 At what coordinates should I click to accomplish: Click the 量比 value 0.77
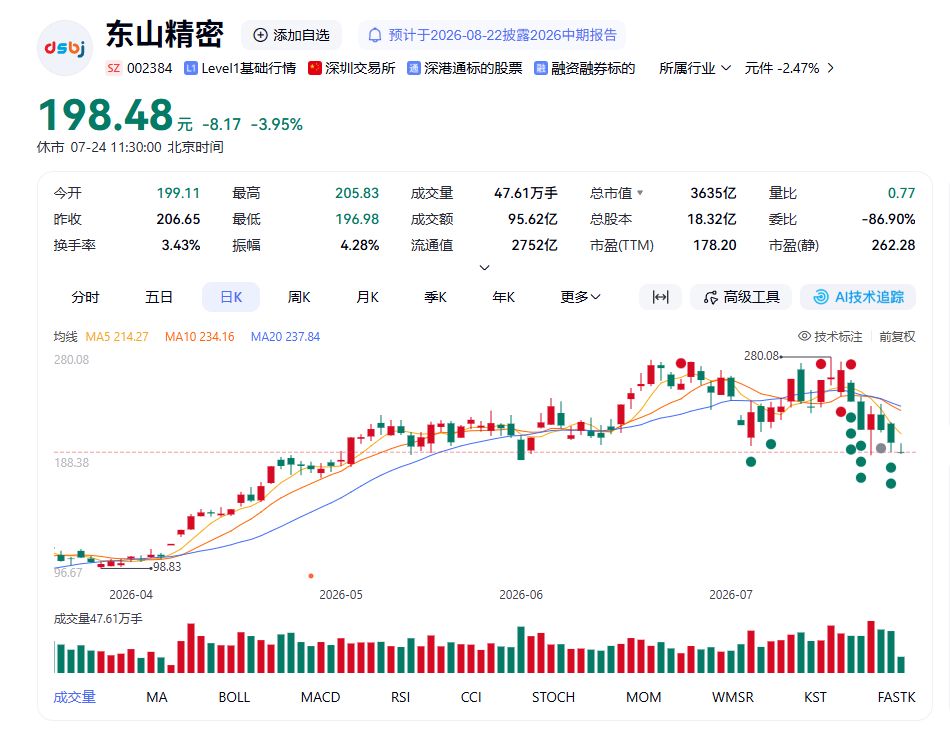coord(902,193)
